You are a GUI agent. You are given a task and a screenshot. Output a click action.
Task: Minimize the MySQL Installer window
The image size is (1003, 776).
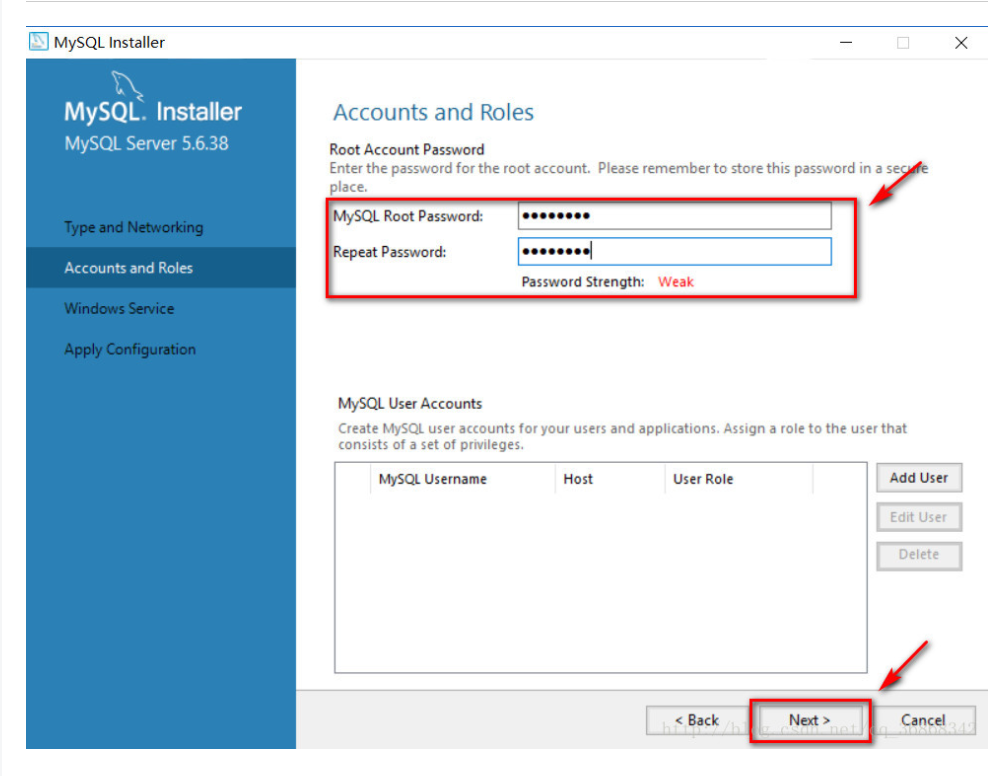coord(846,42)
